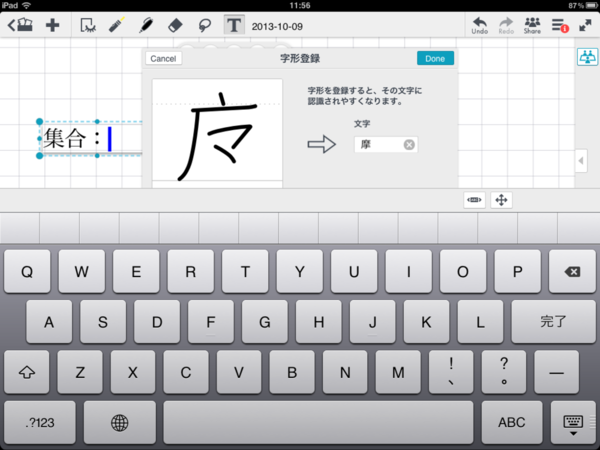The width and height of the screenshot is (600, 450).
Task: Tap the P key
Action: pos(517,272)
